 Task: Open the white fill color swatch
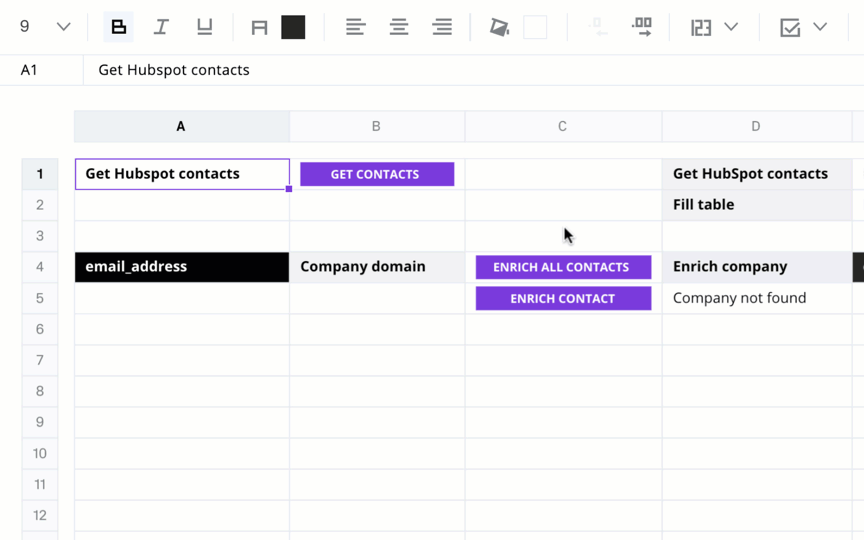535,27
